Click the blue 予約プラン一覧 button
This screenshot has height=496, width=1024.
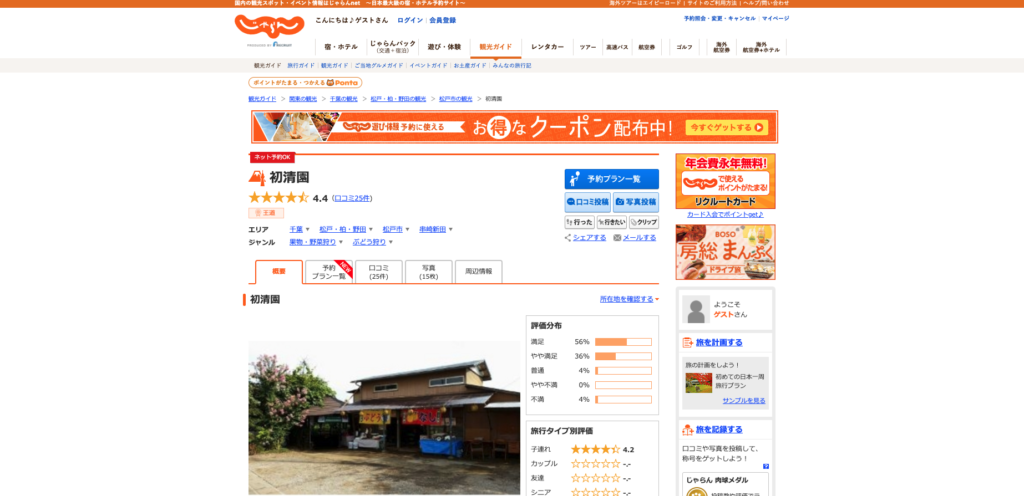click(x=612, y=179)
